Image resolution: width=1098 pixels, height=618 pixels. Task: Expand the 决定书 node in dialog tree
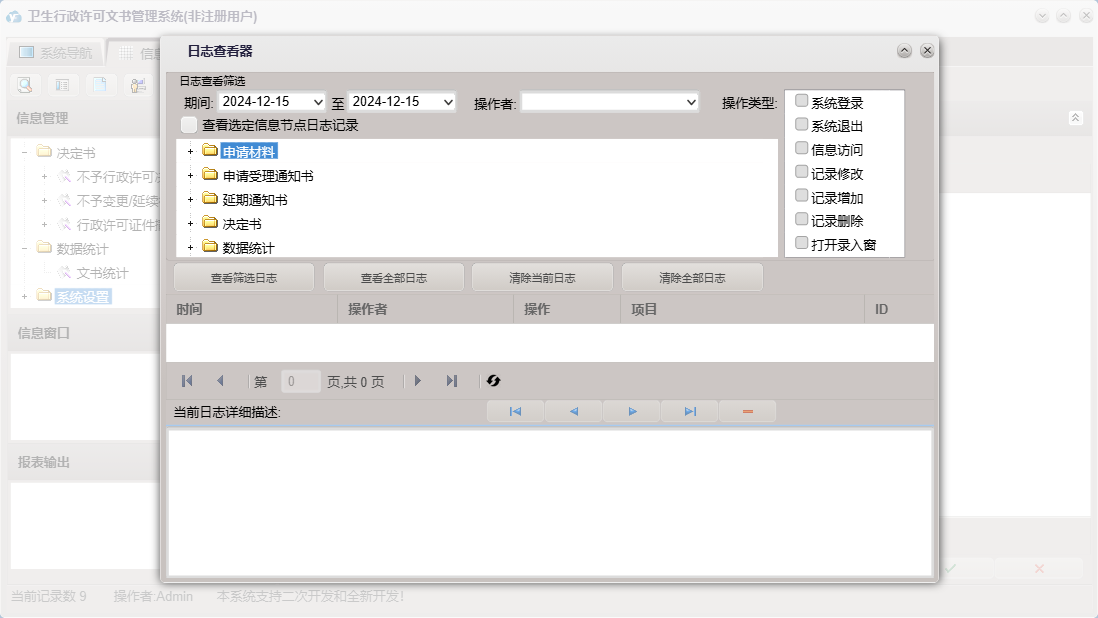click(x=190, y=224)
